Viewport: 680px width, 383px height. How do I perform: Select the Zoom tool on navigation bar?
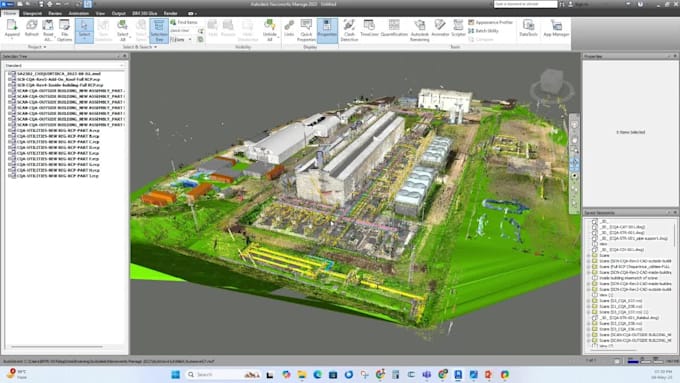click(x=574, y=151)
